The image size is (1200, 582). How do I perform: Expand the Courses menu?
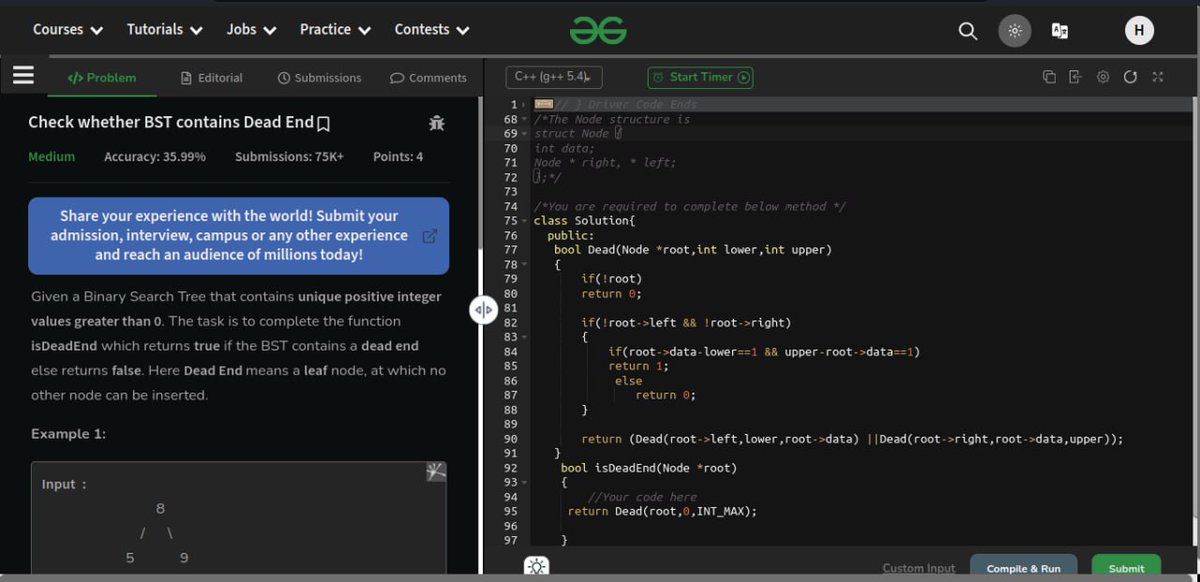[66, 30]
